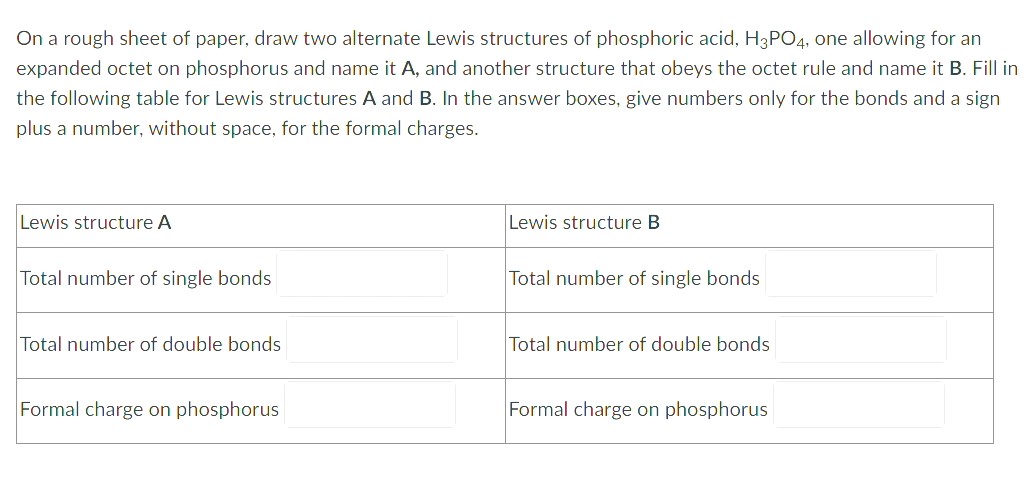Screen dimensions: 1033x483
Task: Click the 'Total number of double bonds' label under B
Action: [639, 344]
